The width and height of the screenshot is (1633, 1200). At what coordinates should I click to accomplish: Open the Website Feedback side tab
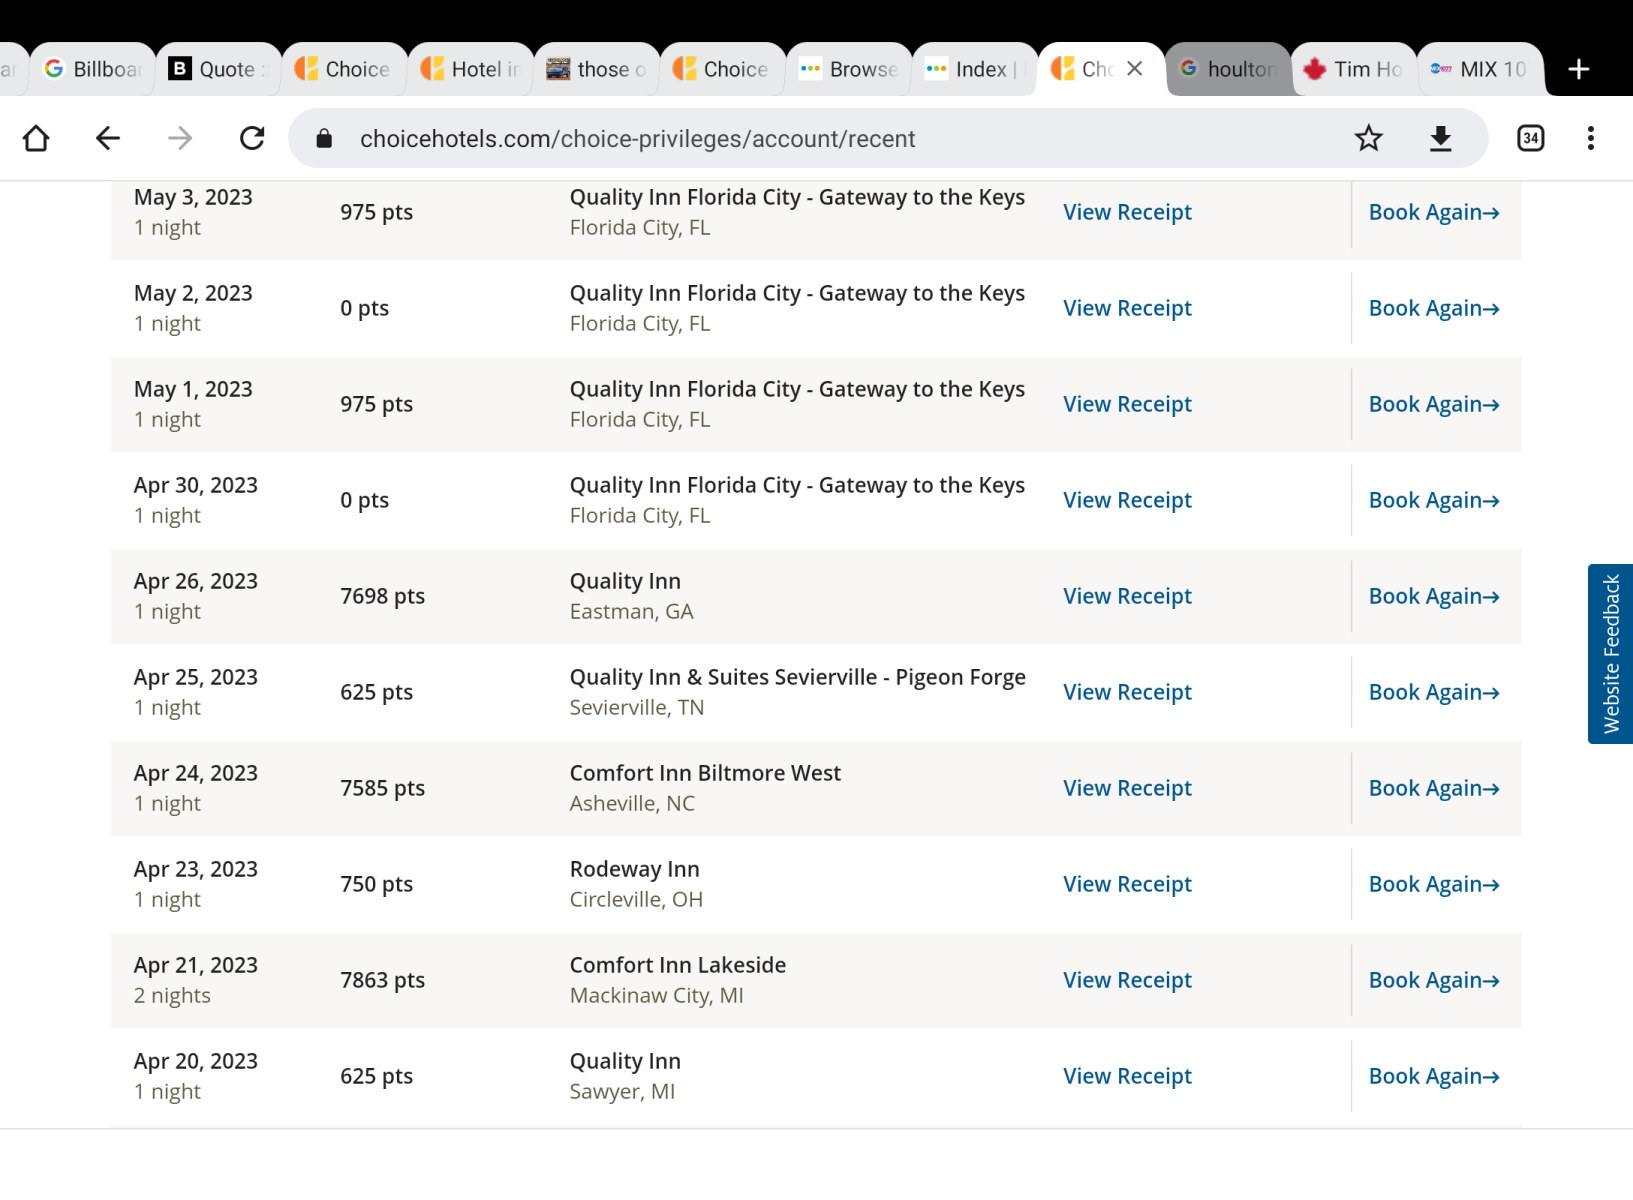coord(1610,654)
